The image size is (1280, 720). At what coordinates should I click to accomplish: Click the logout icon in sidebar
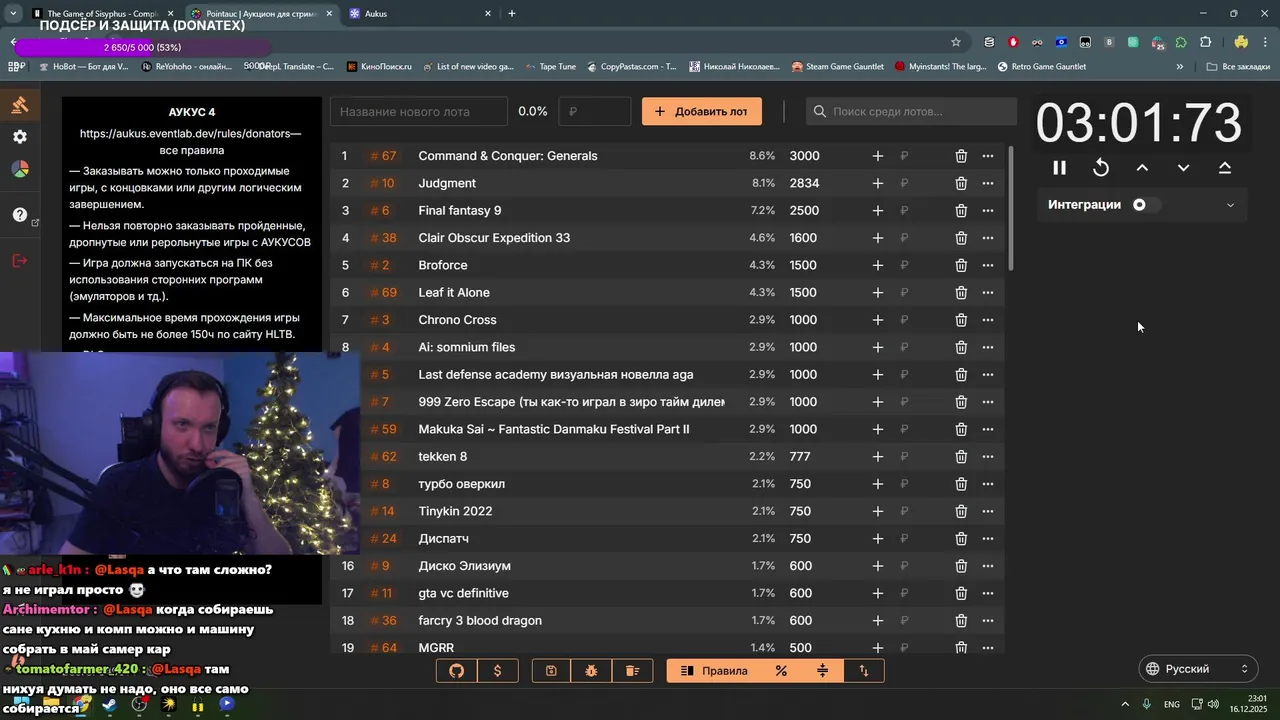tap(20, 260)
